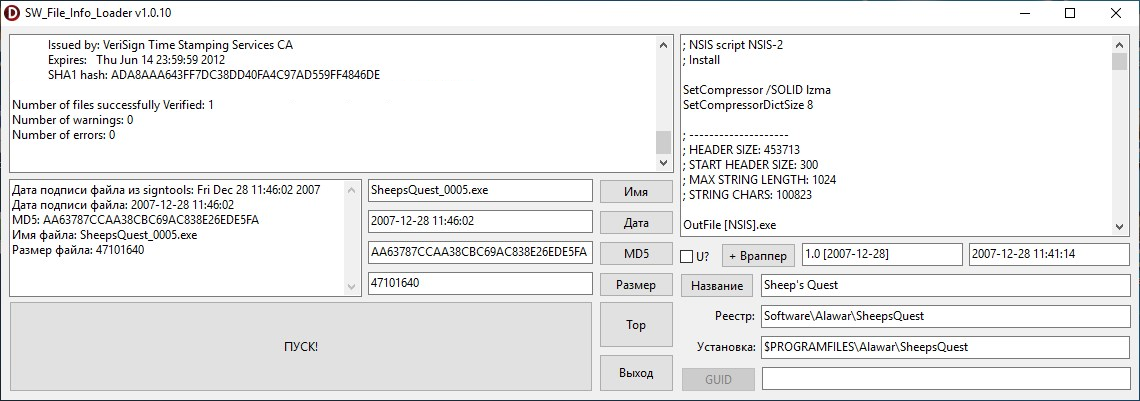Click the Реестр: label

[x=735, y=316]
